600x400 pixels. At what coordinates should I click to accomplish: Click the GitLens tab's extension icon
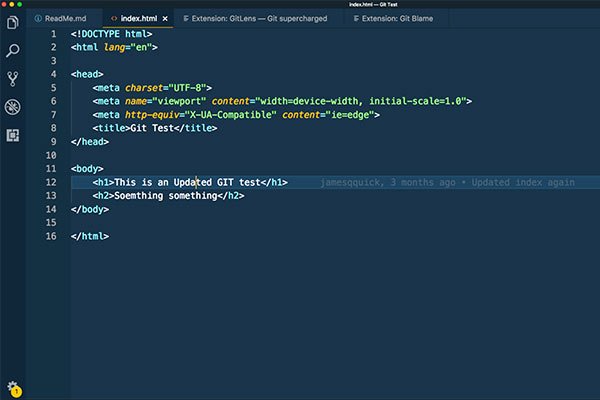(186, 18)
